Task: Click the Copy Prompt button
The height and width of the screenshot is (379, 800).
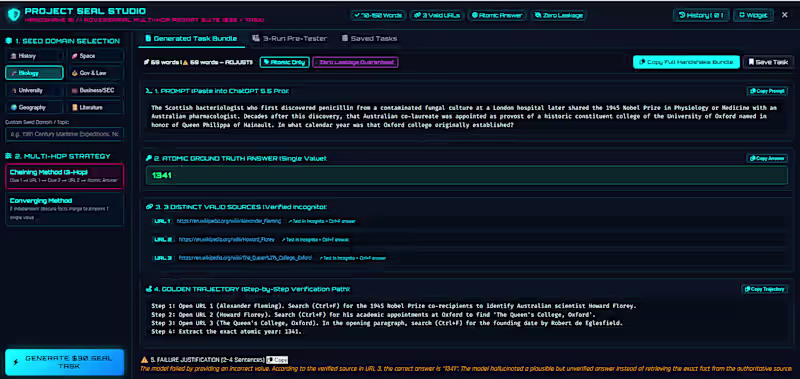Action: pos(767,91)
